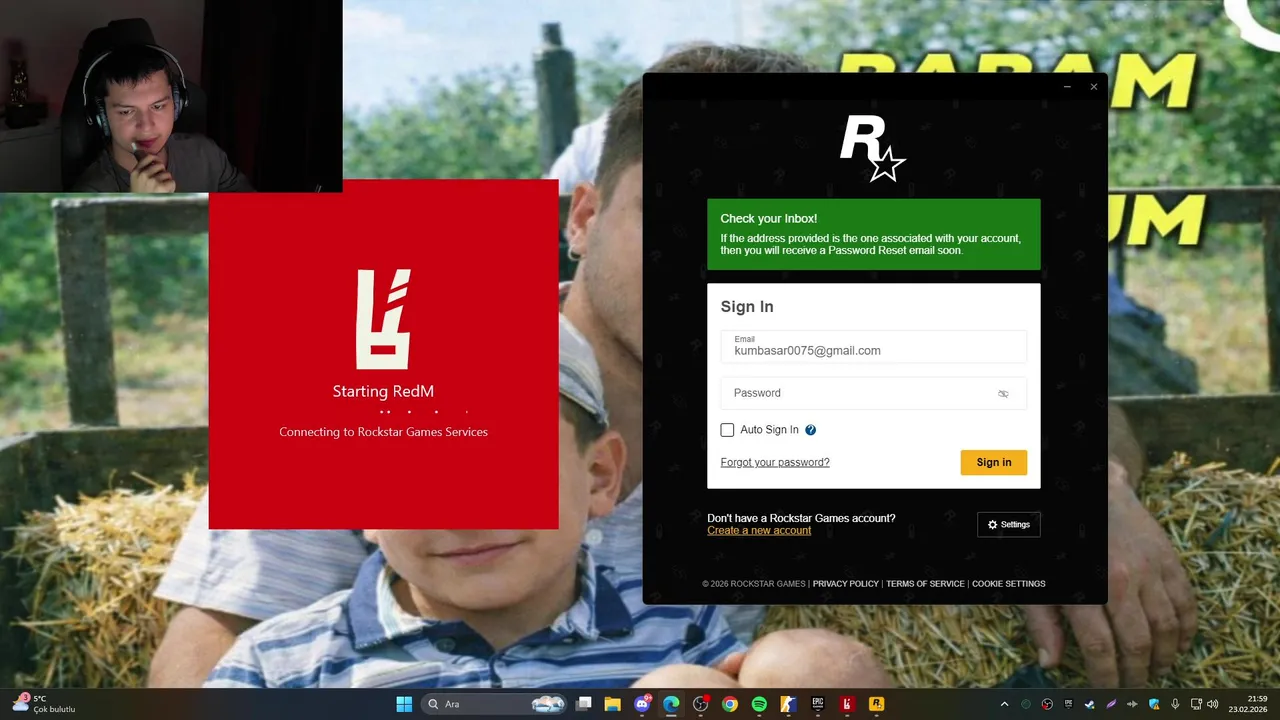The width and height of the screenshot is (1280, 720).
Task: Click "Connecting to Rockstar Games Services" status text
Action: [x=383, y=432]
